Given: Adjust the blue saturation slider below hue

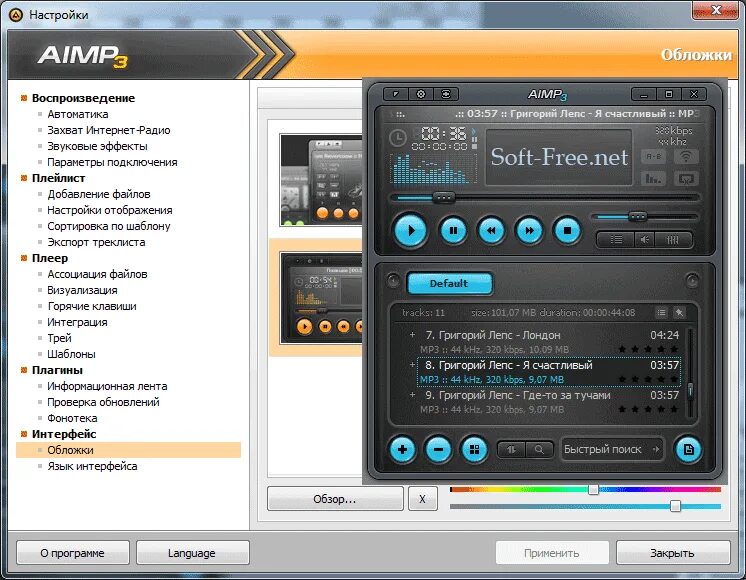Looking at the screenshot, I should [585, 506].
